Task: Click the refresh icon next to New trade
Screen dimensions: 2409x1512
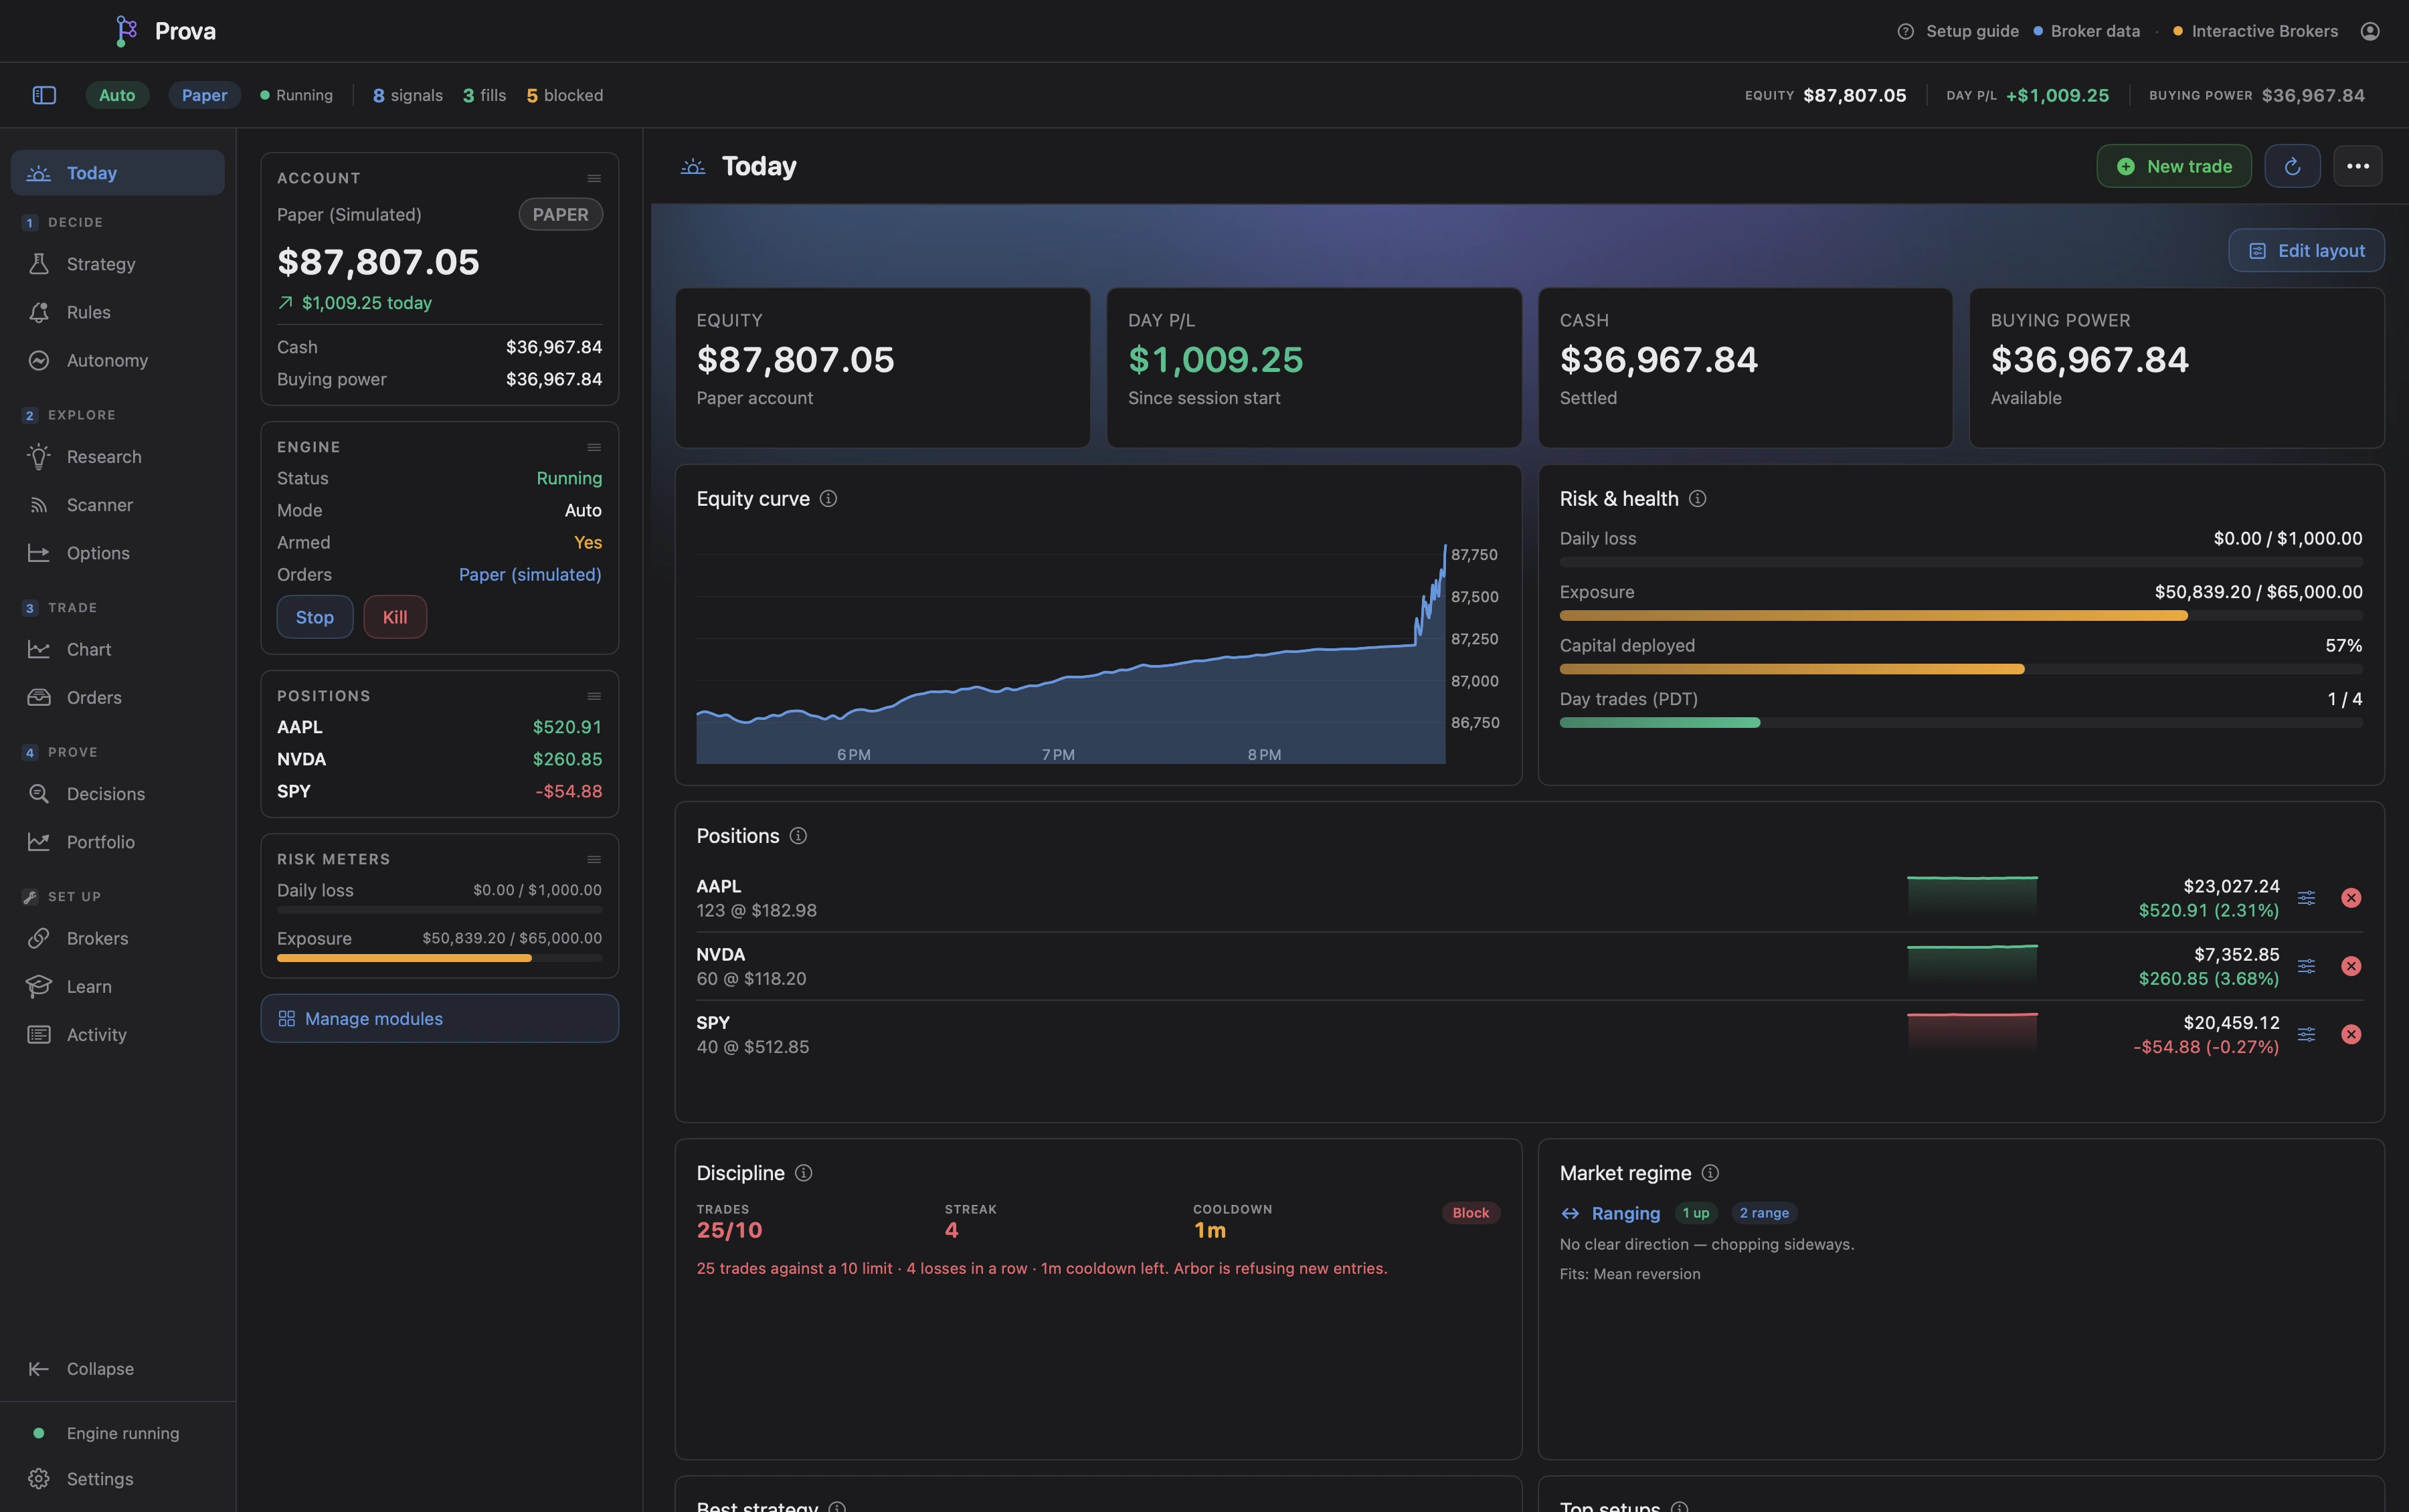Action: [x=2292, y=166]
